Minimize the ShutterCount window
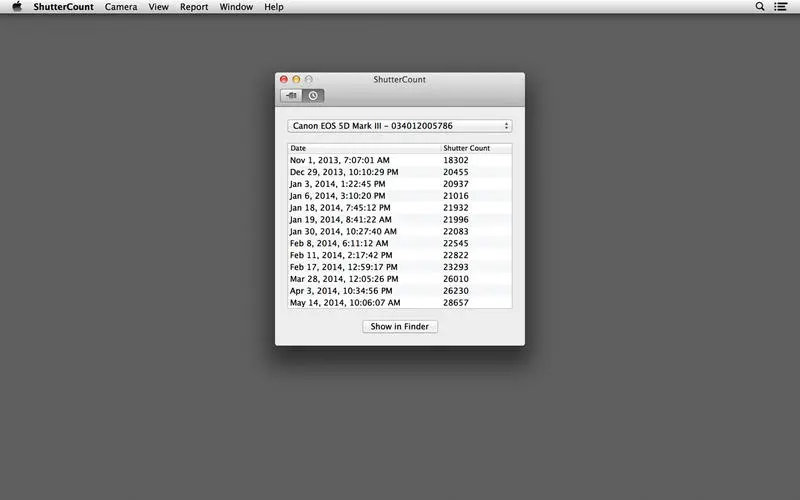This screenshot has height=500, width=800. (296, 80)
